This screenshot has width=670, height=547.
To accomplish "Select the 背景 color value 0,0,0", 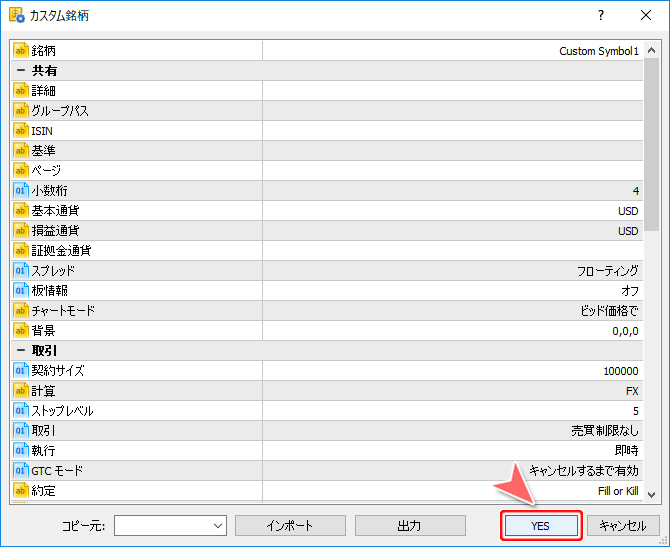I will point(625,330).
